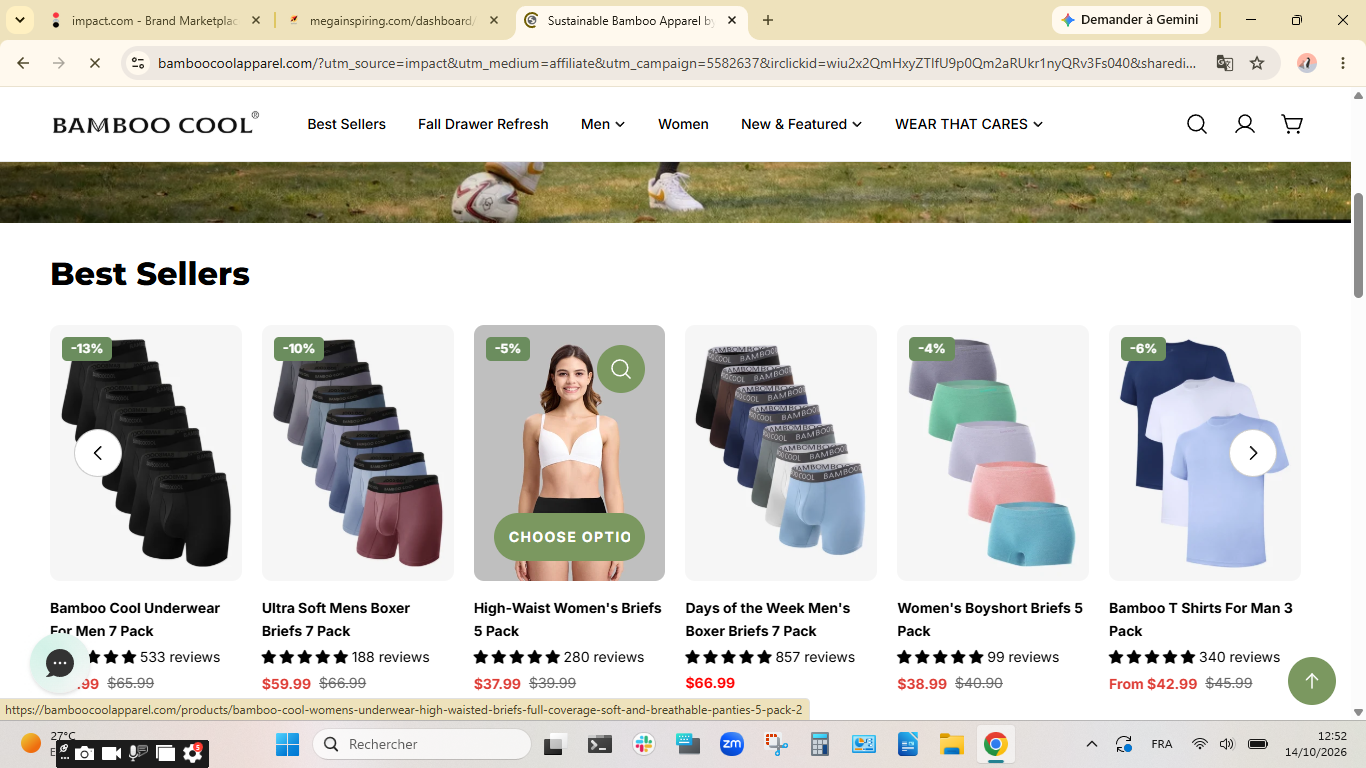Expand the WEAR THAT CARES dropdown
1366x768 pixels.
(x=969, y=124)
